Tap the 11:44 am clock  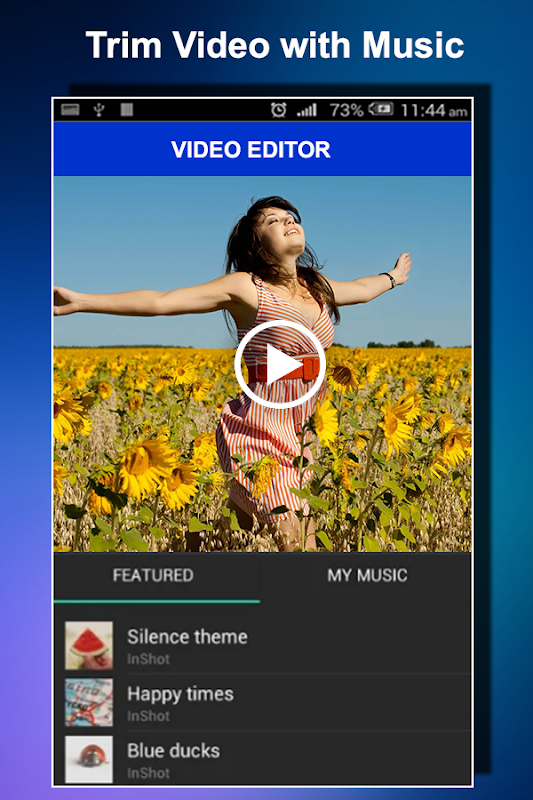click(x=434, y=110)
